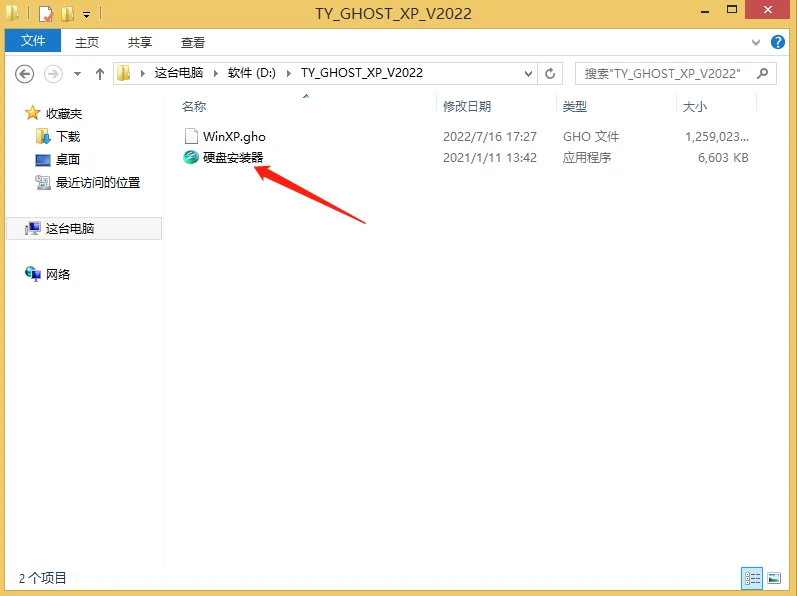797x596 pixels.
Task: Click the 桌面 monitor icon
Action: (43, 160)
